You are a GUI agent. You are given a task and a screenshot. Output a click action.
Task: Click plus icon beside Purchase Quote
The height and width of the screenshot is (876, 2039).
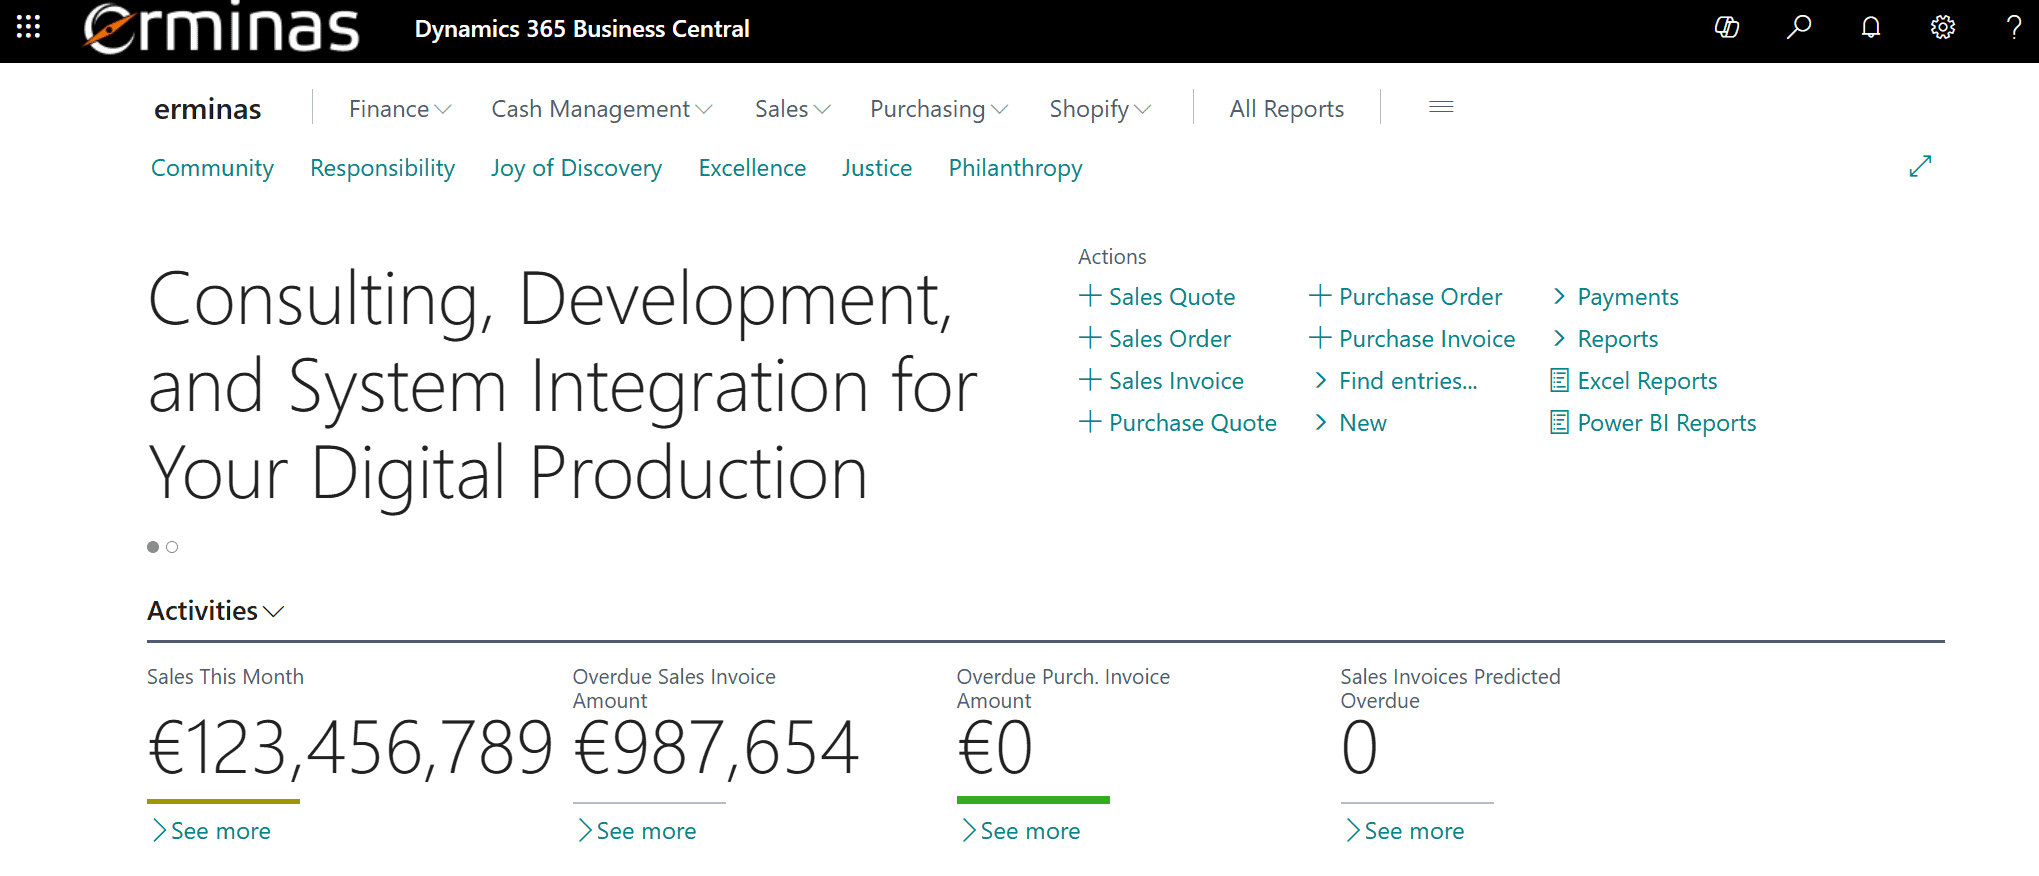(1090, 422)
